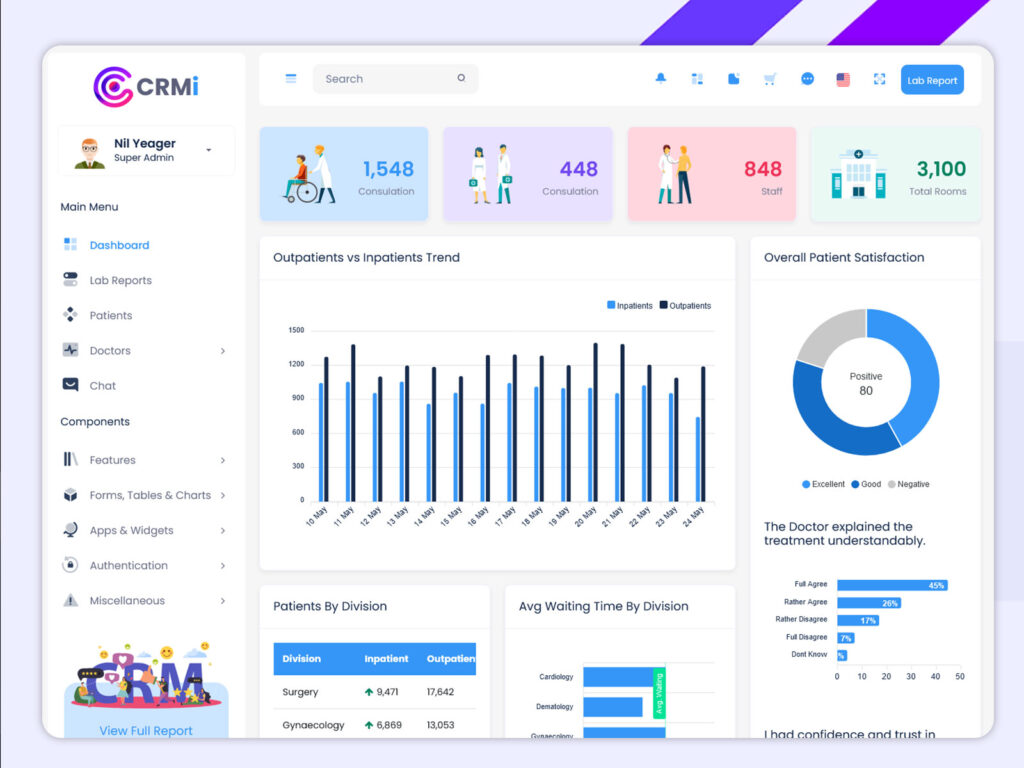Click the Full Agree 45% bar
Viewport: 1024px width, 768px height.
(x=891, y=585)
